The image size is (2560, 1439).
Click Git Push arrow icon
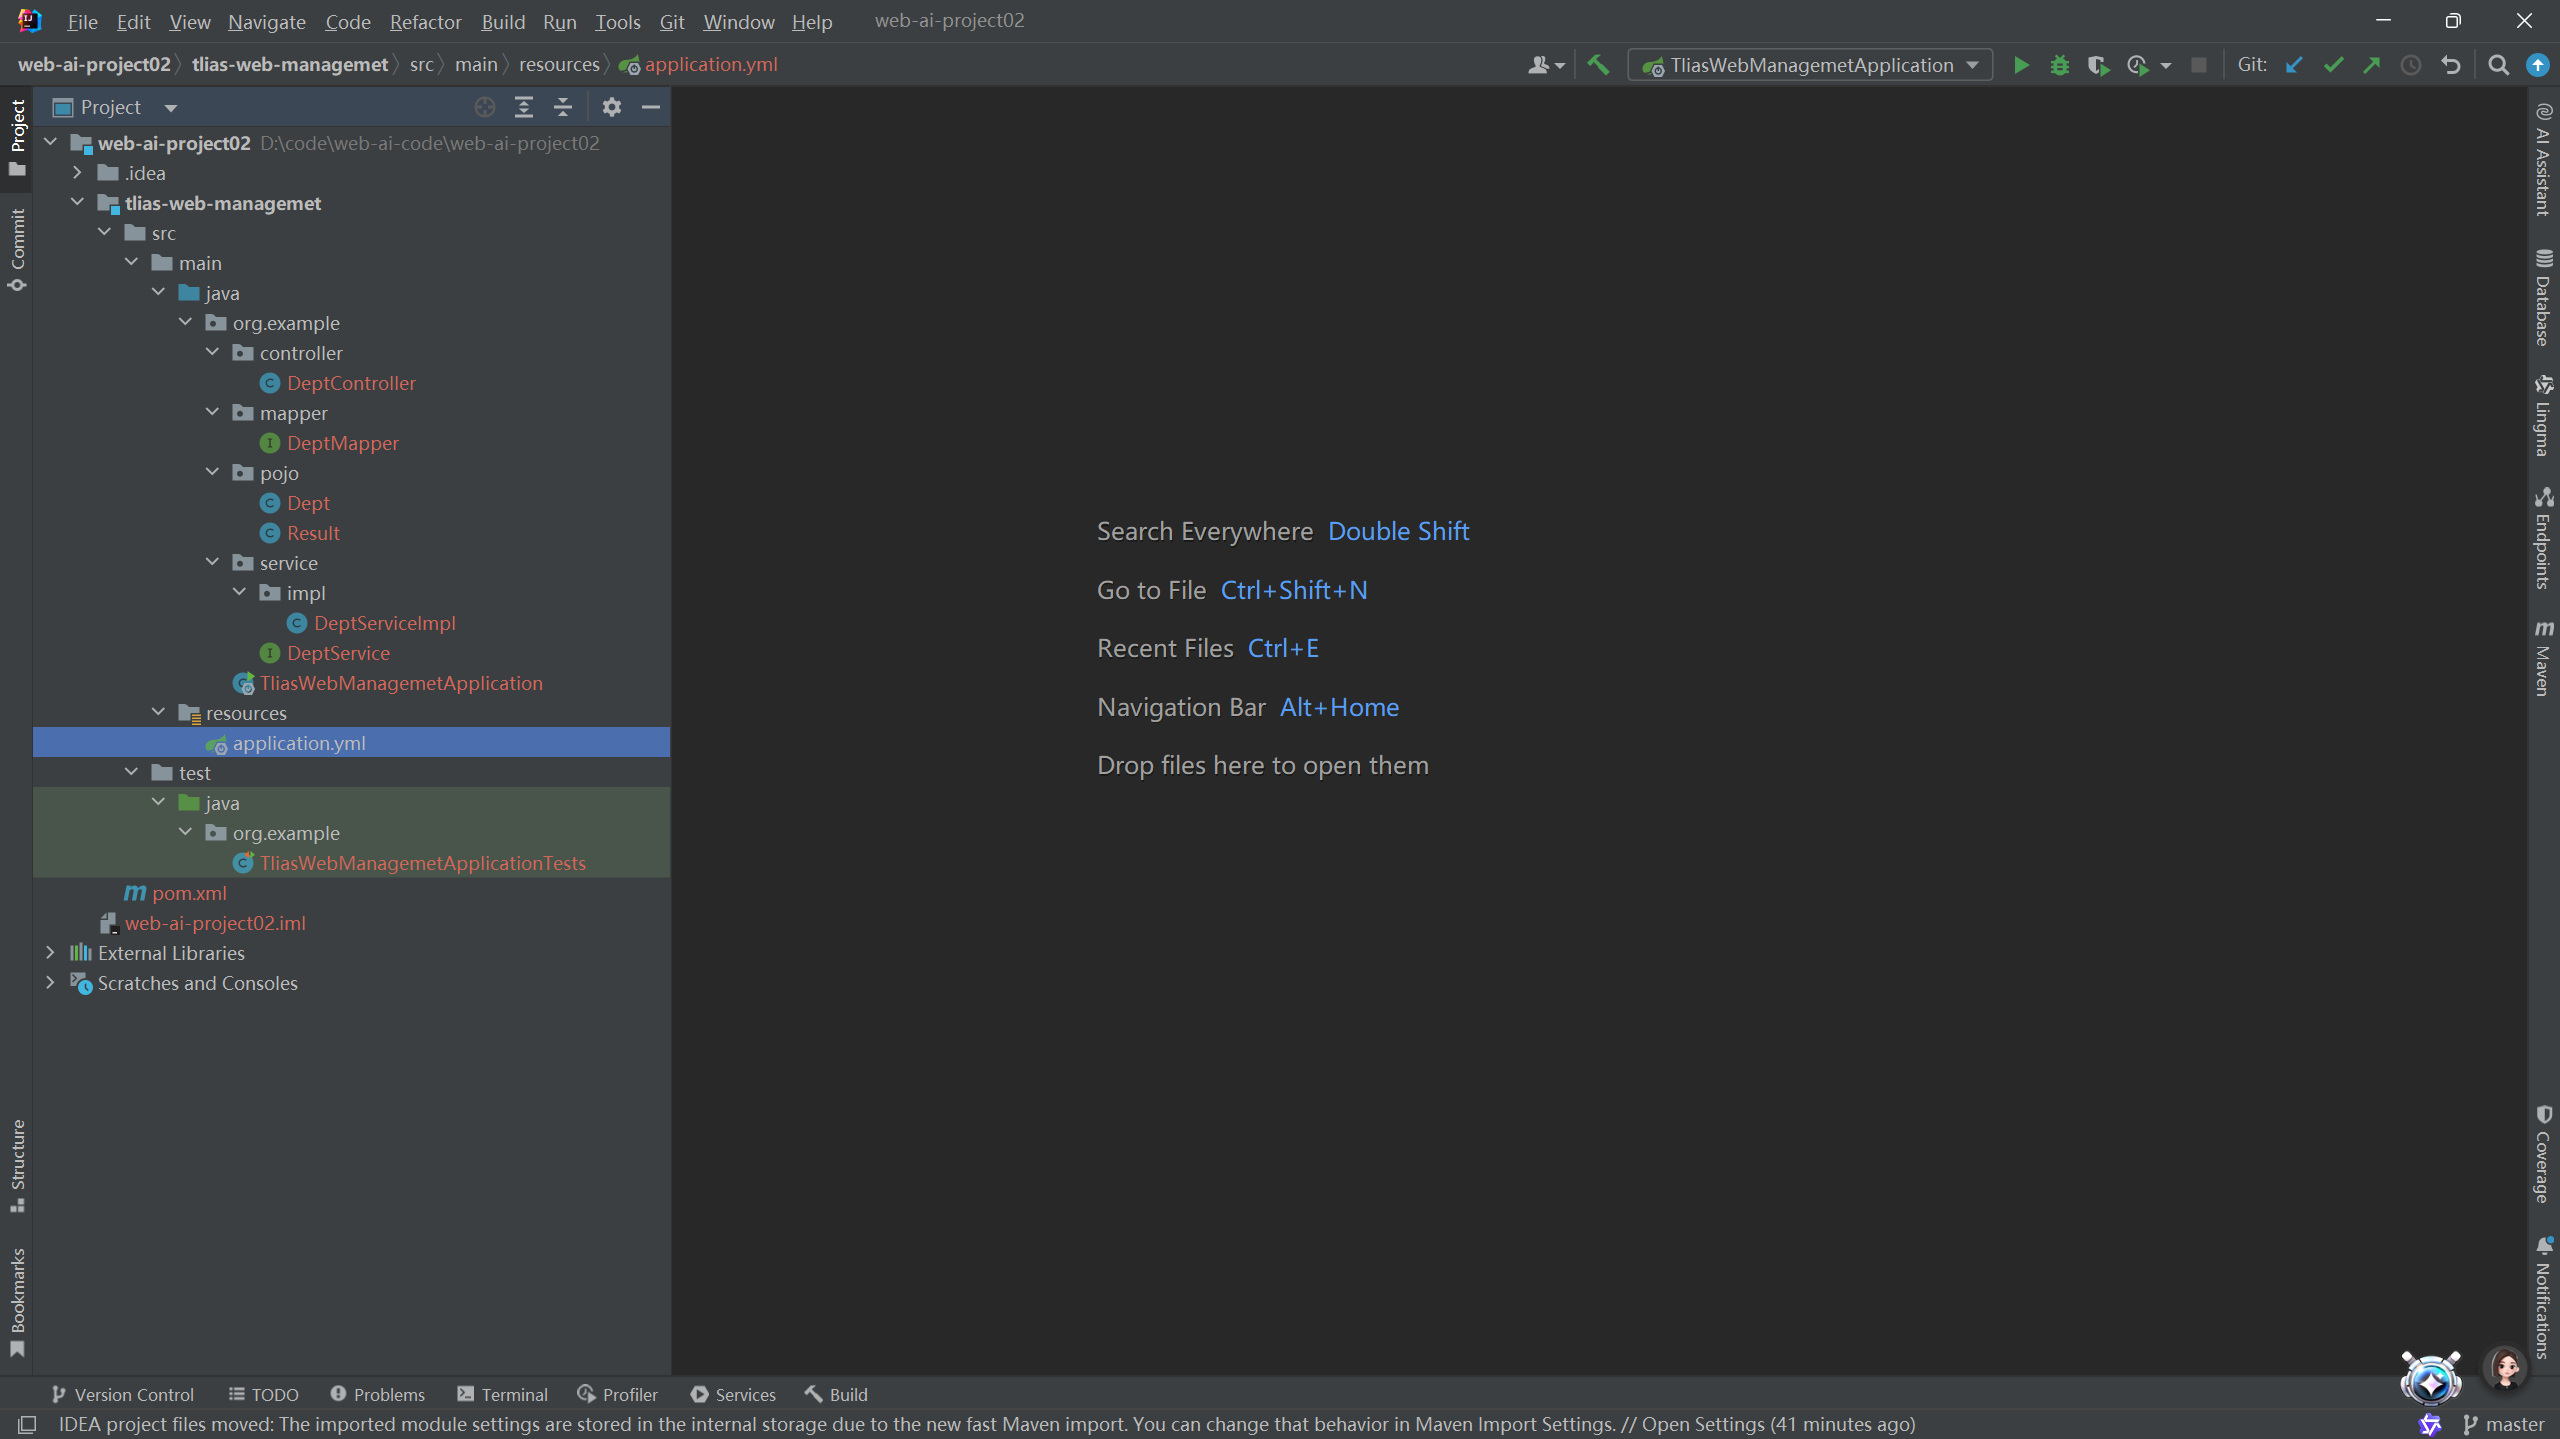(x=2372, y=65)
